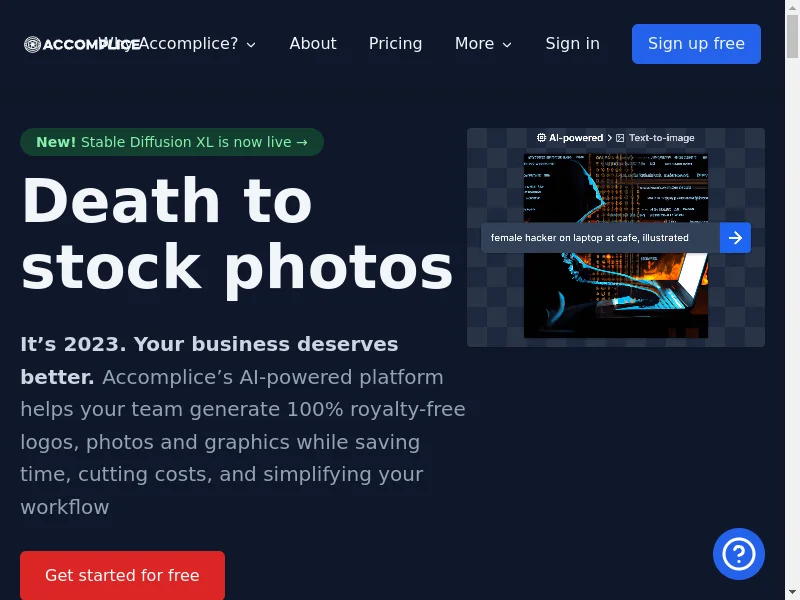Image resolution: width=800 pixels, height=600 pixels.
Task: Click the breadcrumb chevron after AI-powered
Action: coord(610,138)
